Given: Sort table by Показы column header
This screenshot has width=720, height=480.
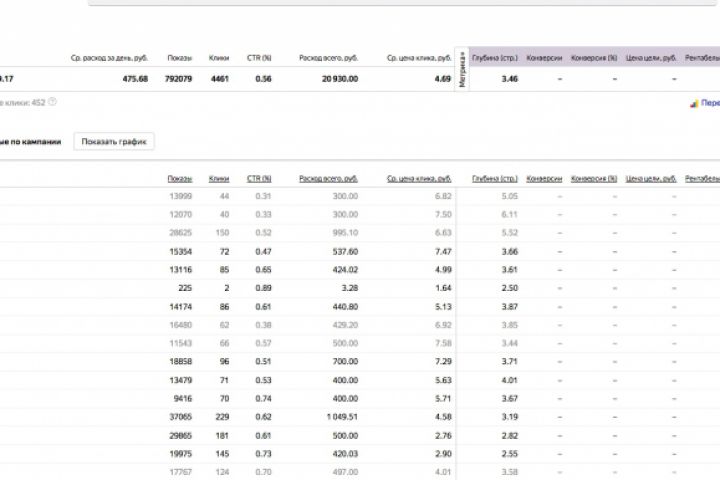Looking at the screenshot, I should (x=180, y=179).
